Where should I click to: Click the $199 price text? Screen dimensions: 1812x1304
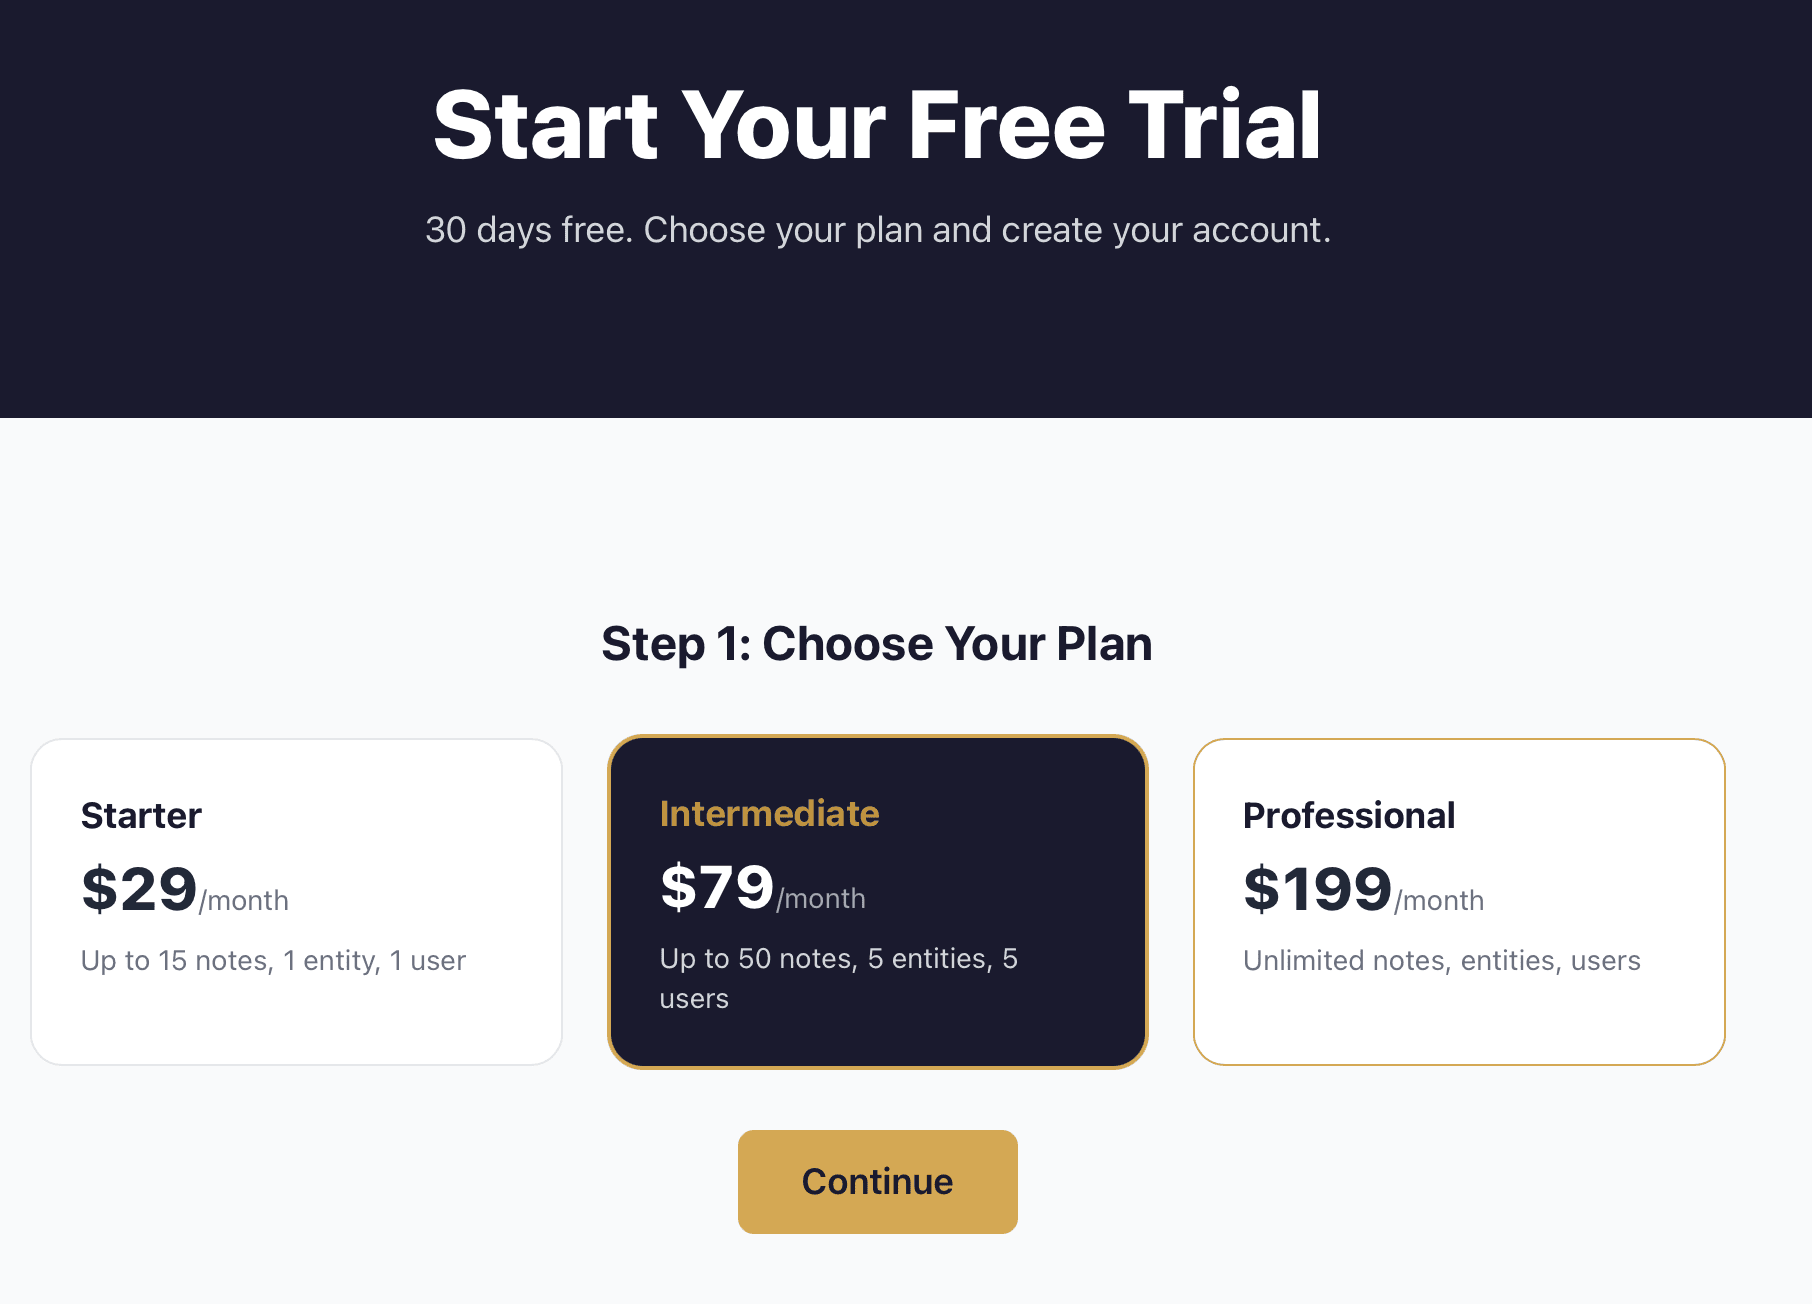1317,889
